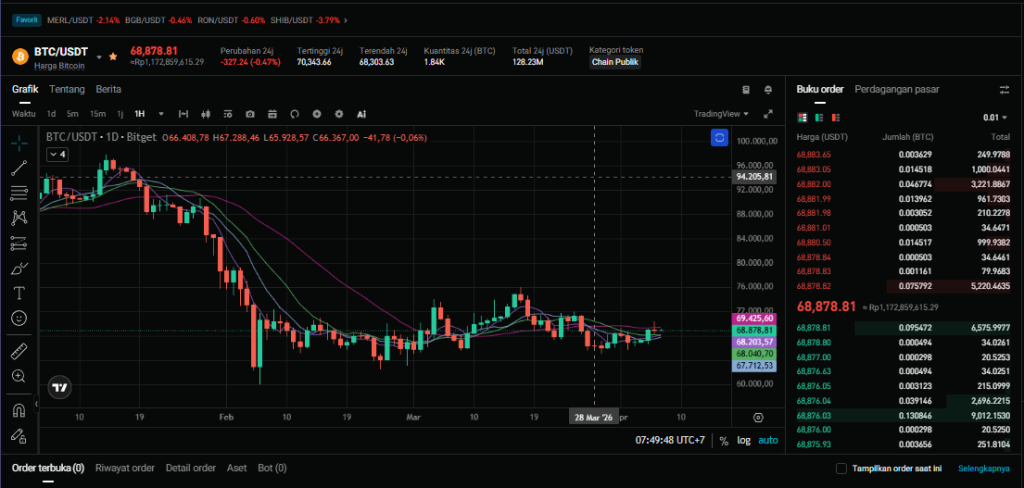The image size is (1024, 488).
Task: Take a chart snapshot with camera icon
Action: [x=249, y=114]
